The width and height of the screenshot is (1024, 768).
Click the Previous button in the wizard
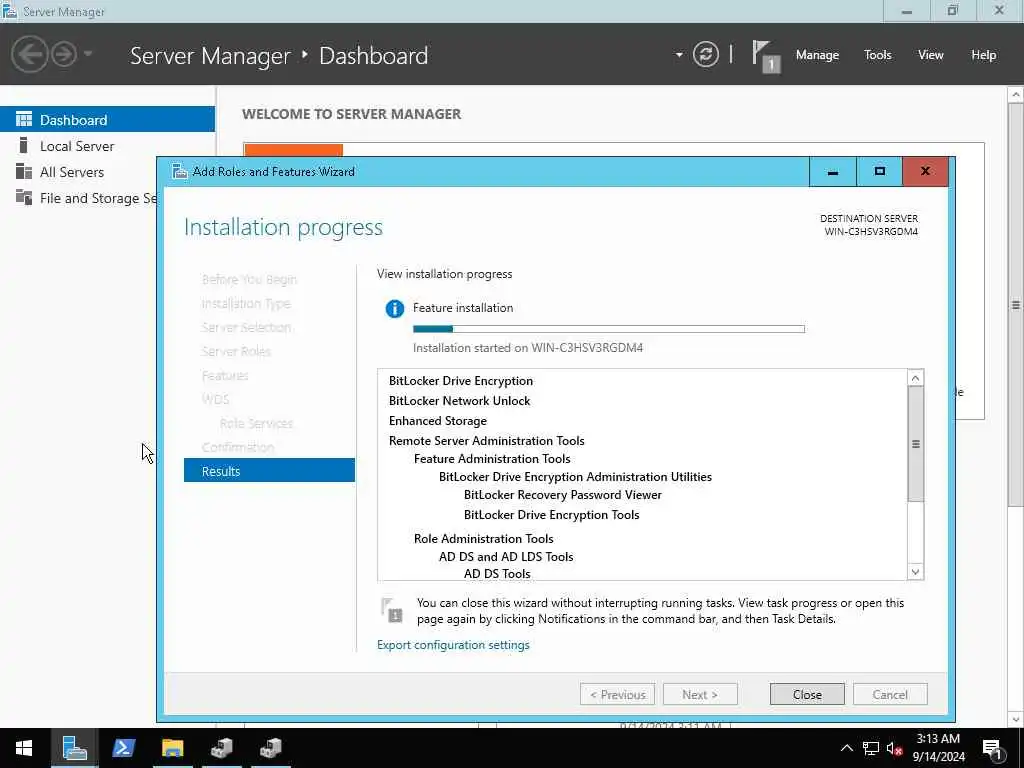click(617, 694)
